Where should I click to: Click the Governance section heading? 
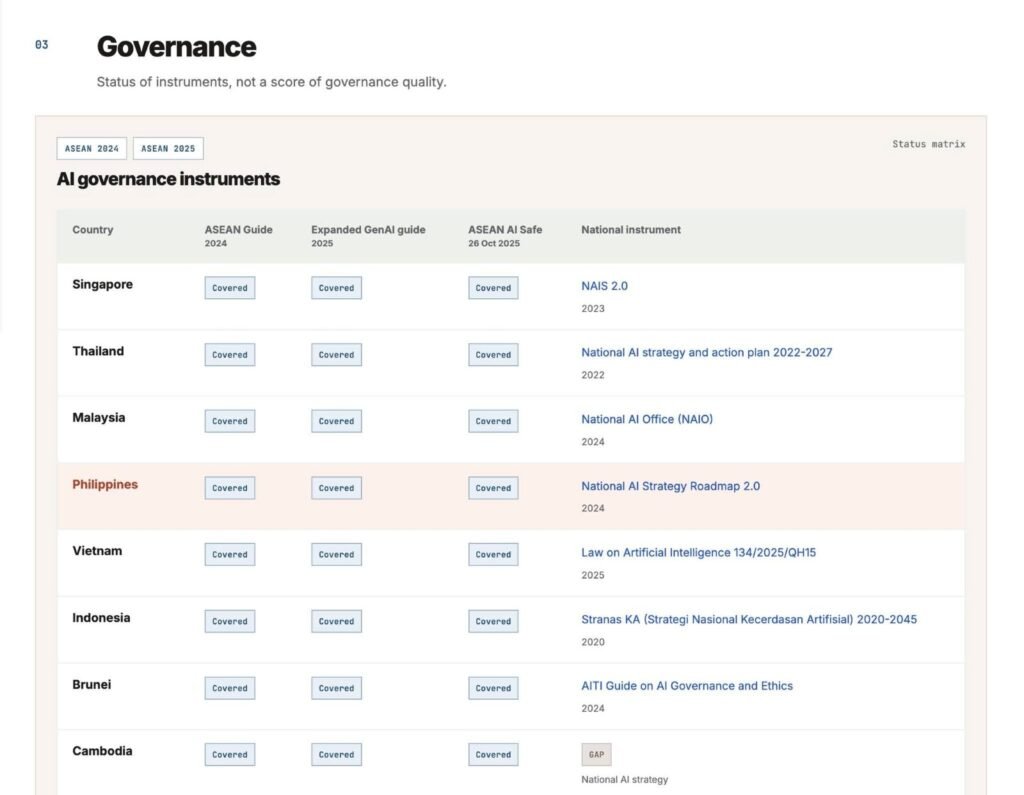tap(176, 47)
